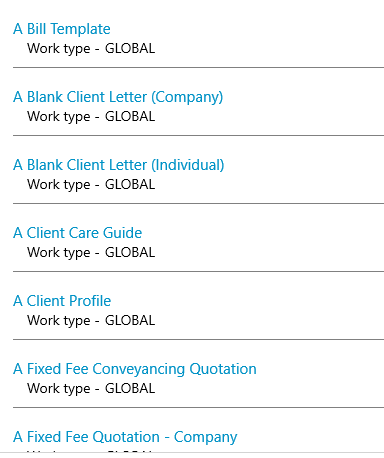
Task: Select A Blank Client Letter (Individual) template
Action: [x=119, y=165]
